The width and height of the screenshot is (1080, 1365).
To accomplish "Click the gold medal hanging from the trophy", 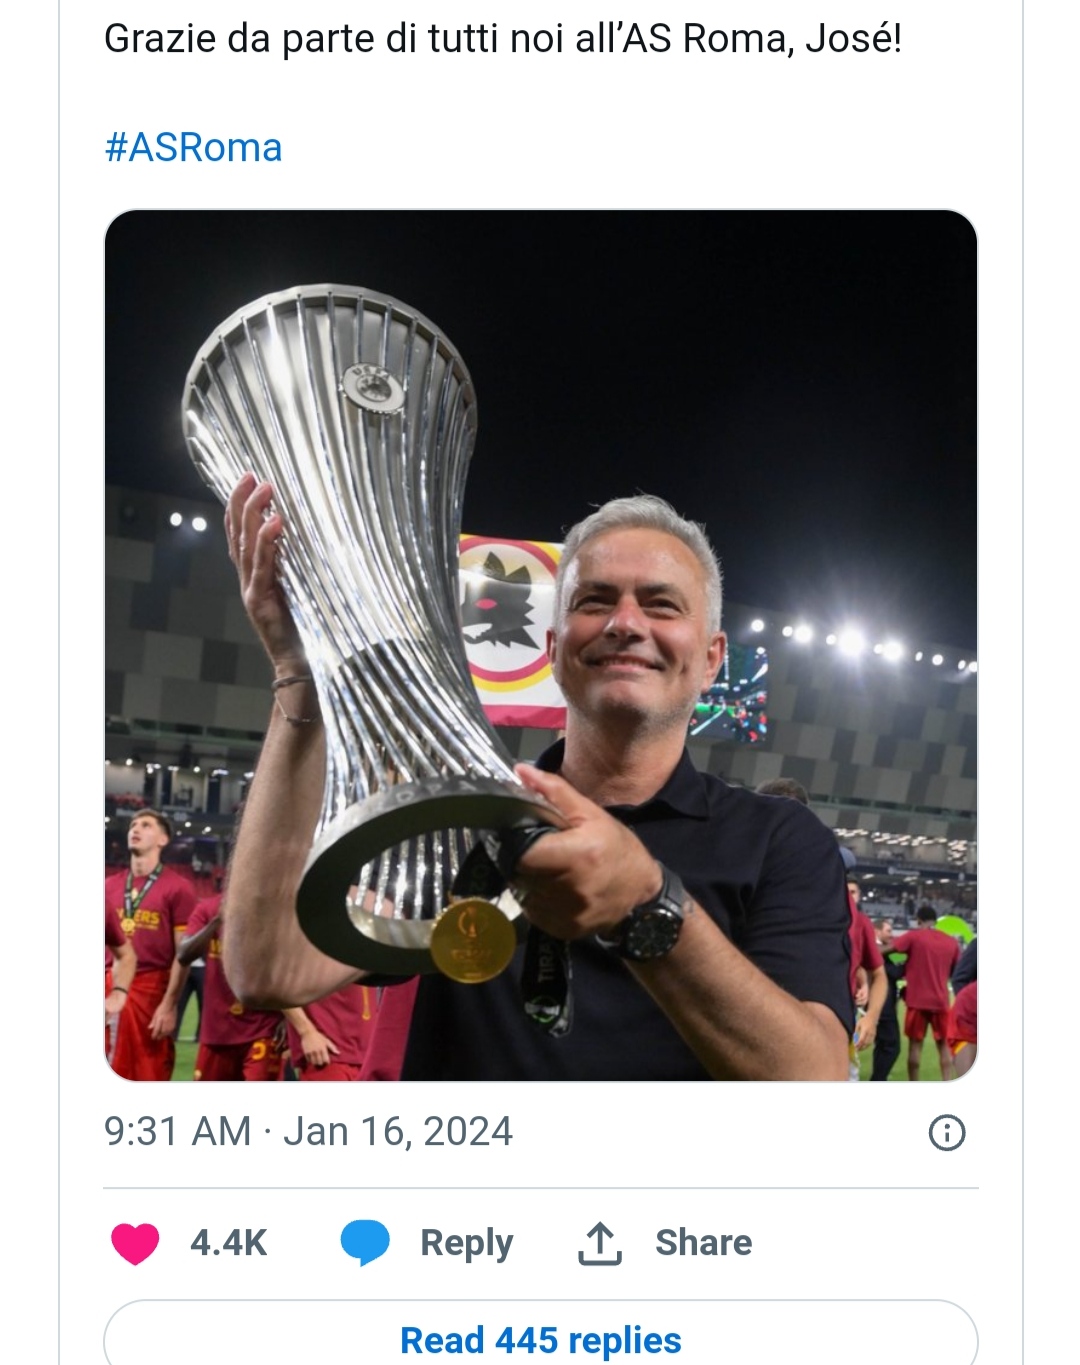I will [x=473, y=940].
